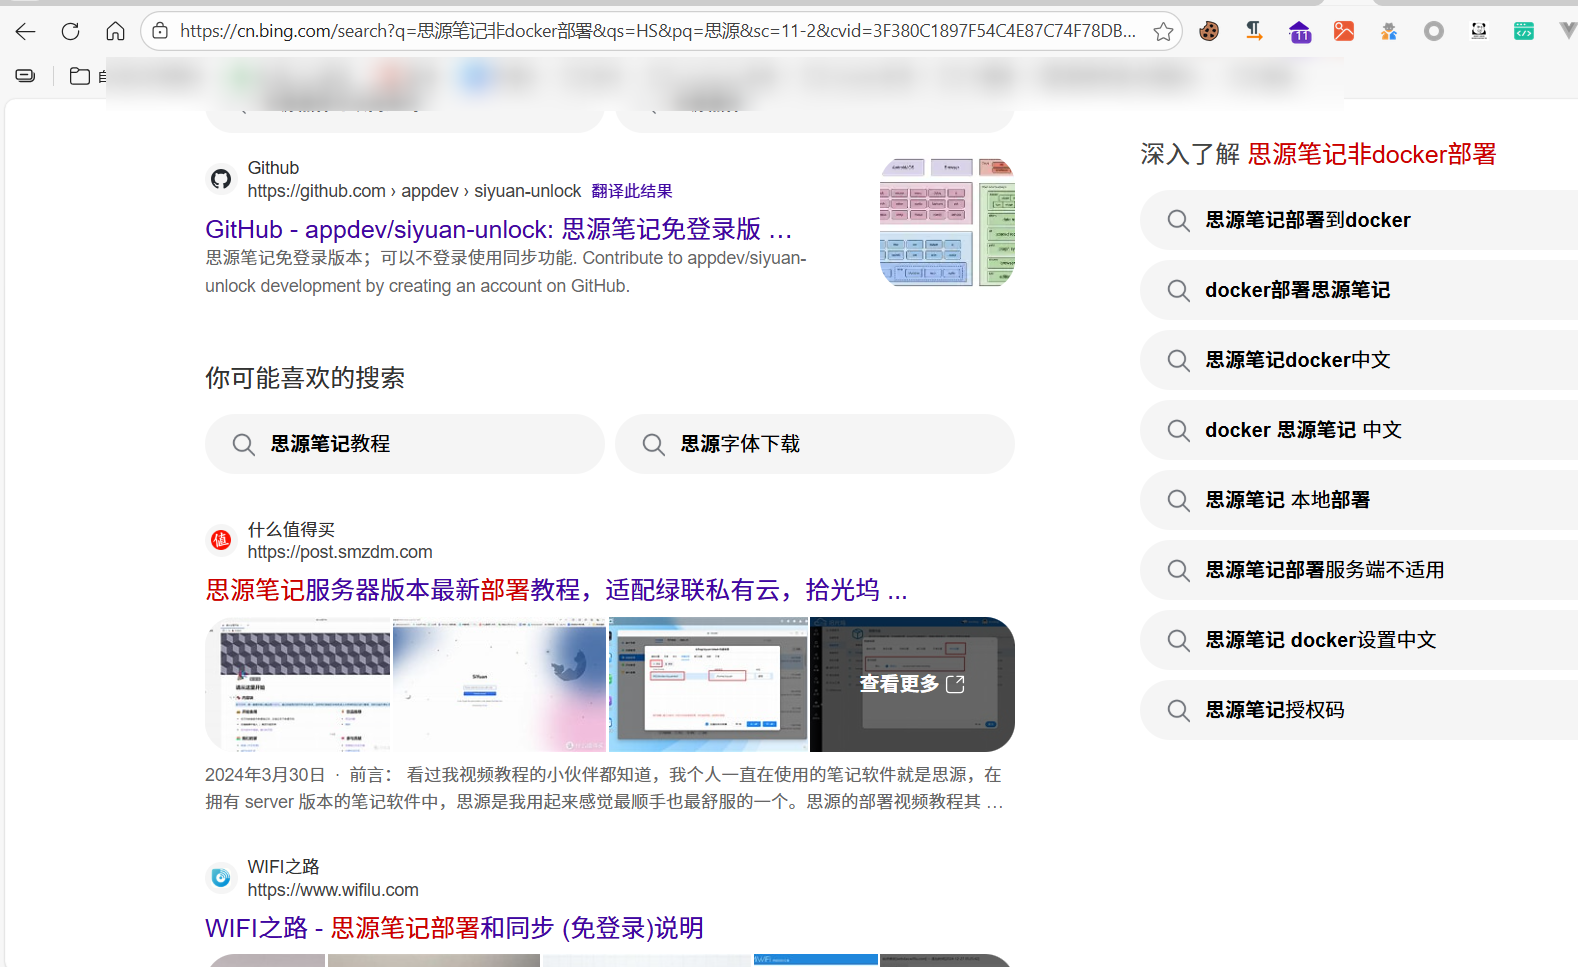Click the GitHub result description snippet
Viewport: 1578px width, 967px height.
click(x=506, y=272)
